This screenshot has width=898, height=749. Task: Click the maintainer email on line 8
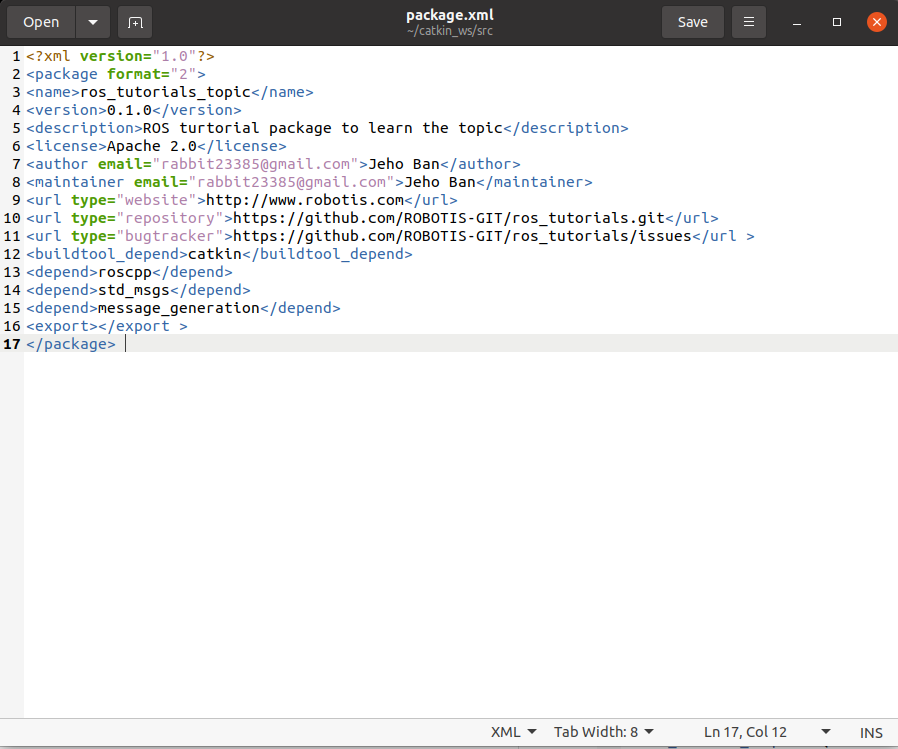[x=292, y=182]
